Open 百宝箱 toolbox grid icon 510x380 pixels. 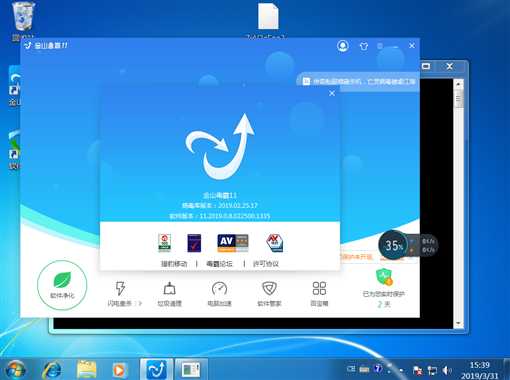(x=319, y=294)
